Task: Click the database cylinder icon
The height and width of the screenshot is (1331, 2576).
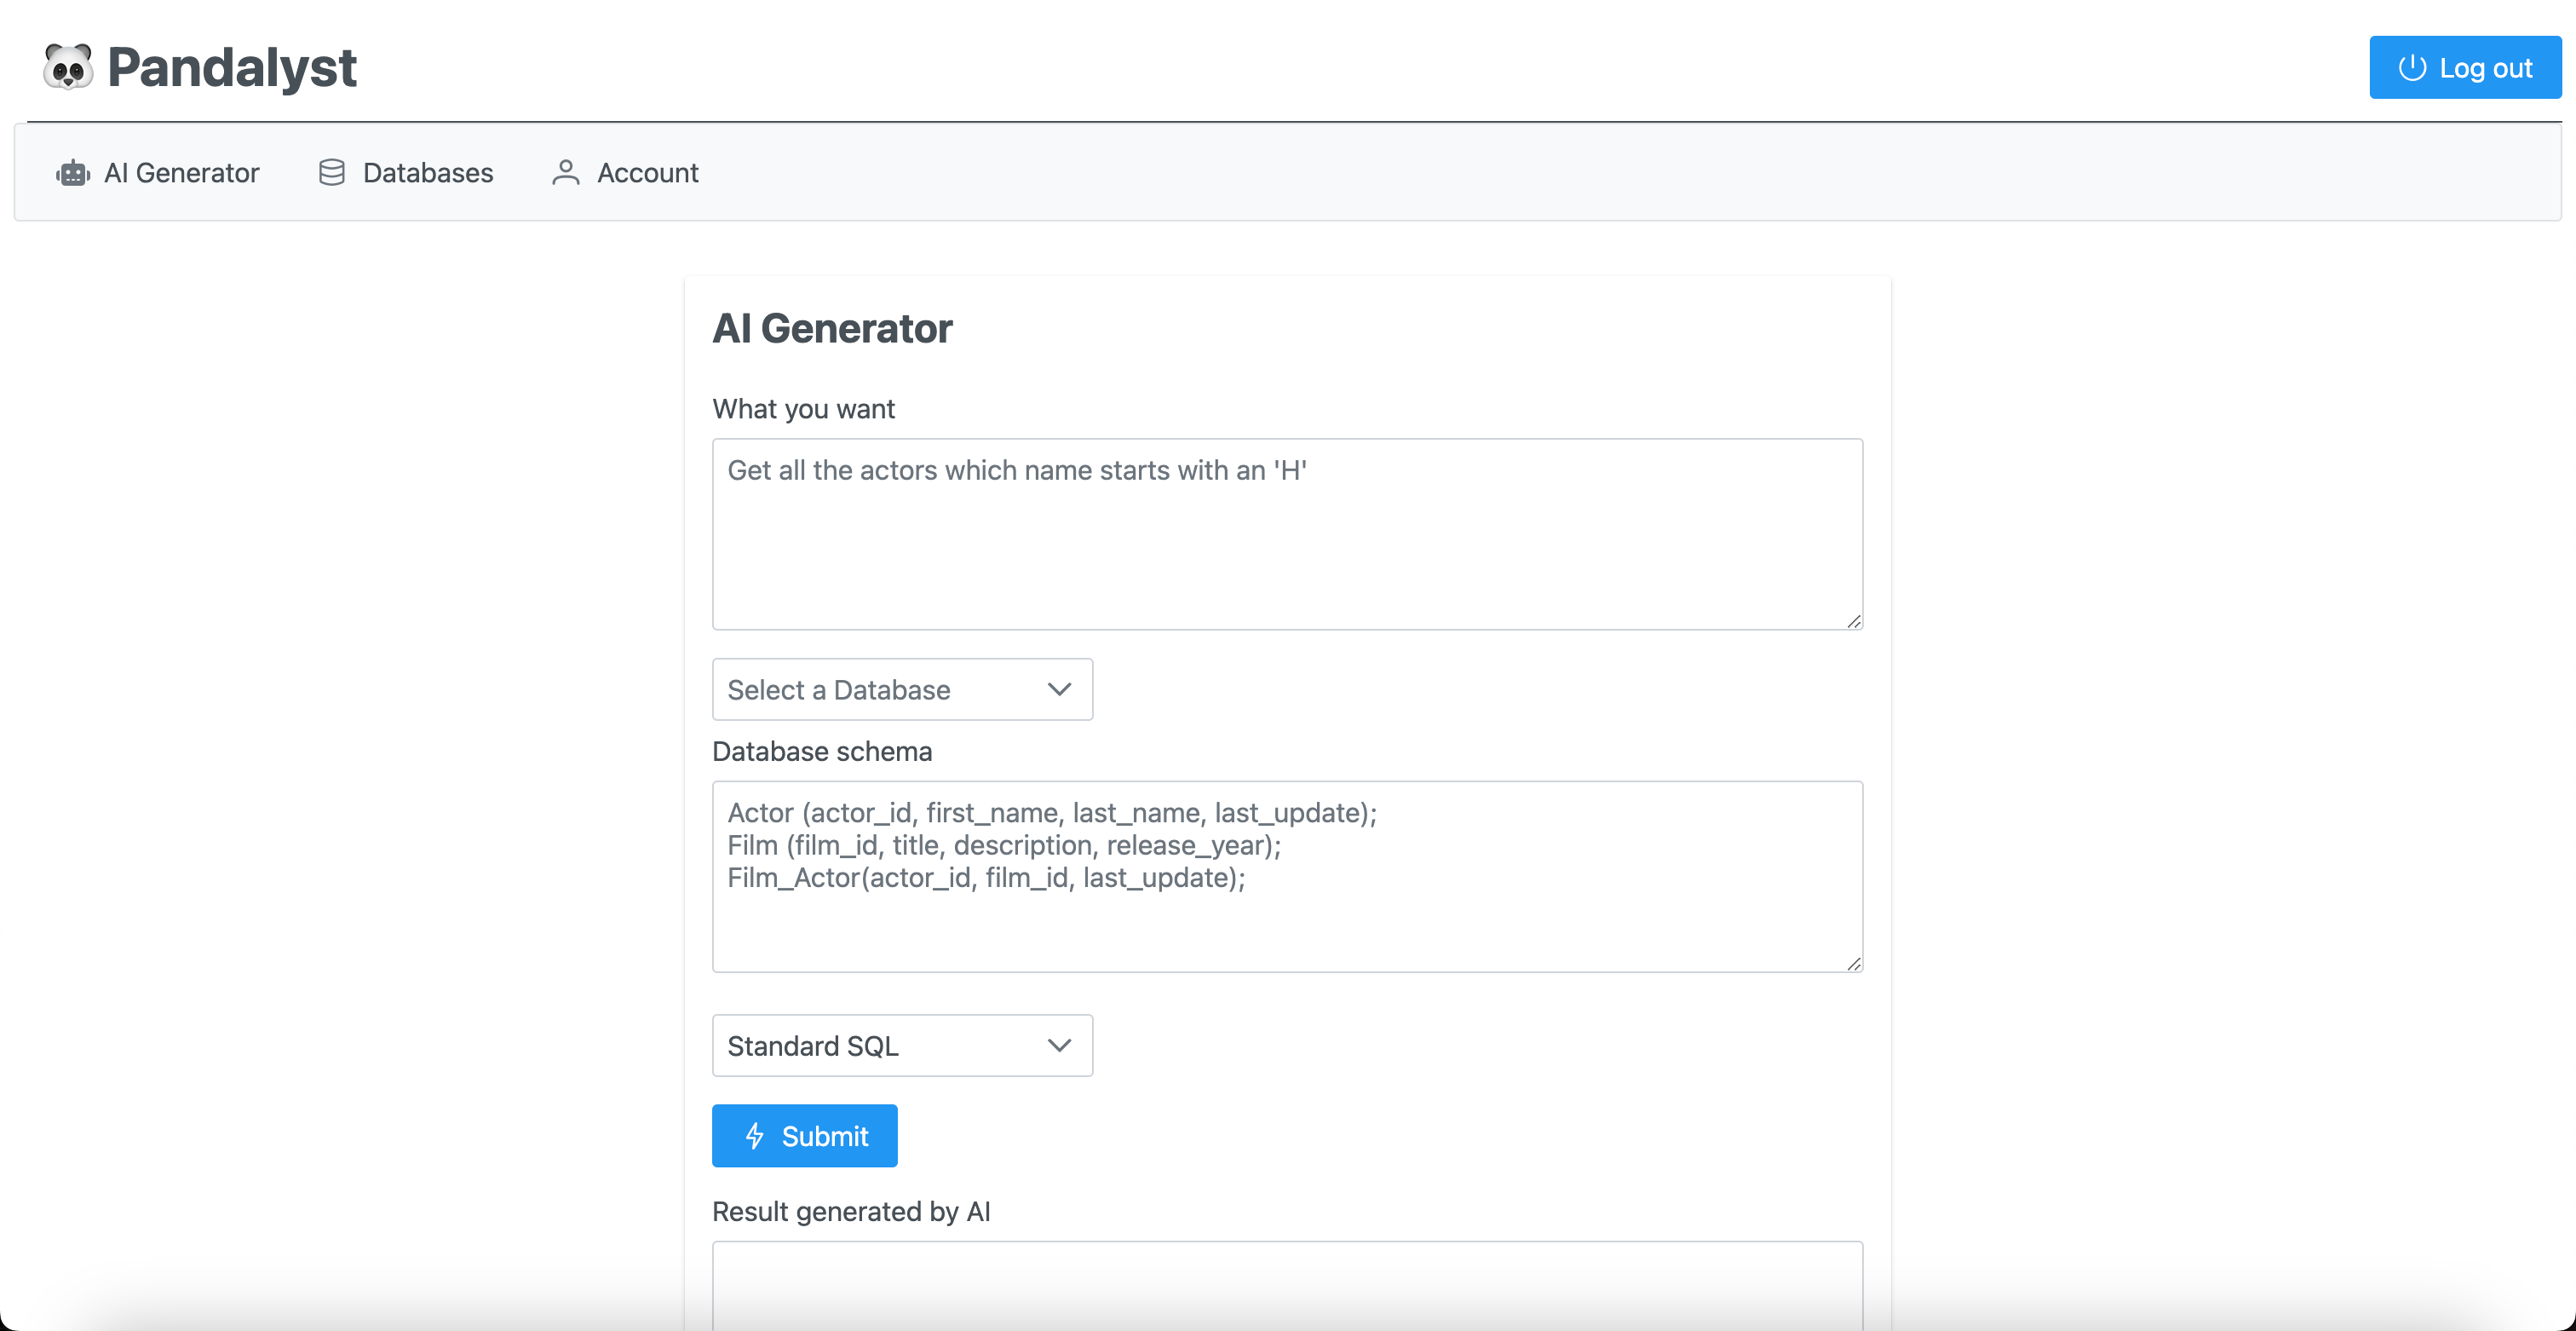Action: 332,173
